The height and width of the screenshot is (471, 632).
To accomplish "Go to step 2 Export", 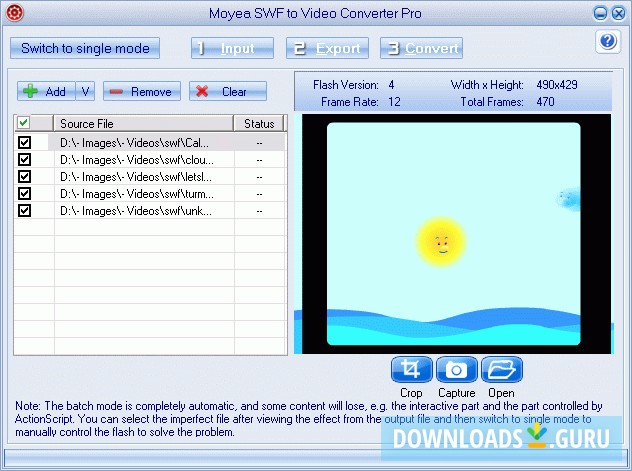I will click(327, 48).
